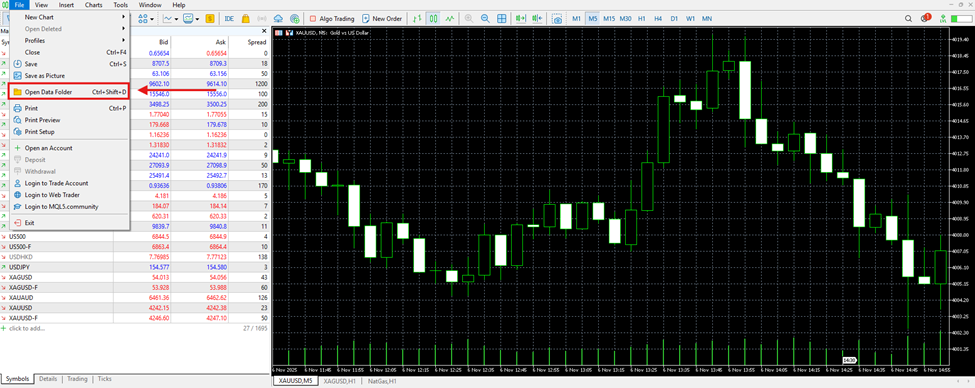Open the objects shapes dropdown arrow
The image size is (975, 388).
tap(152, 19)
